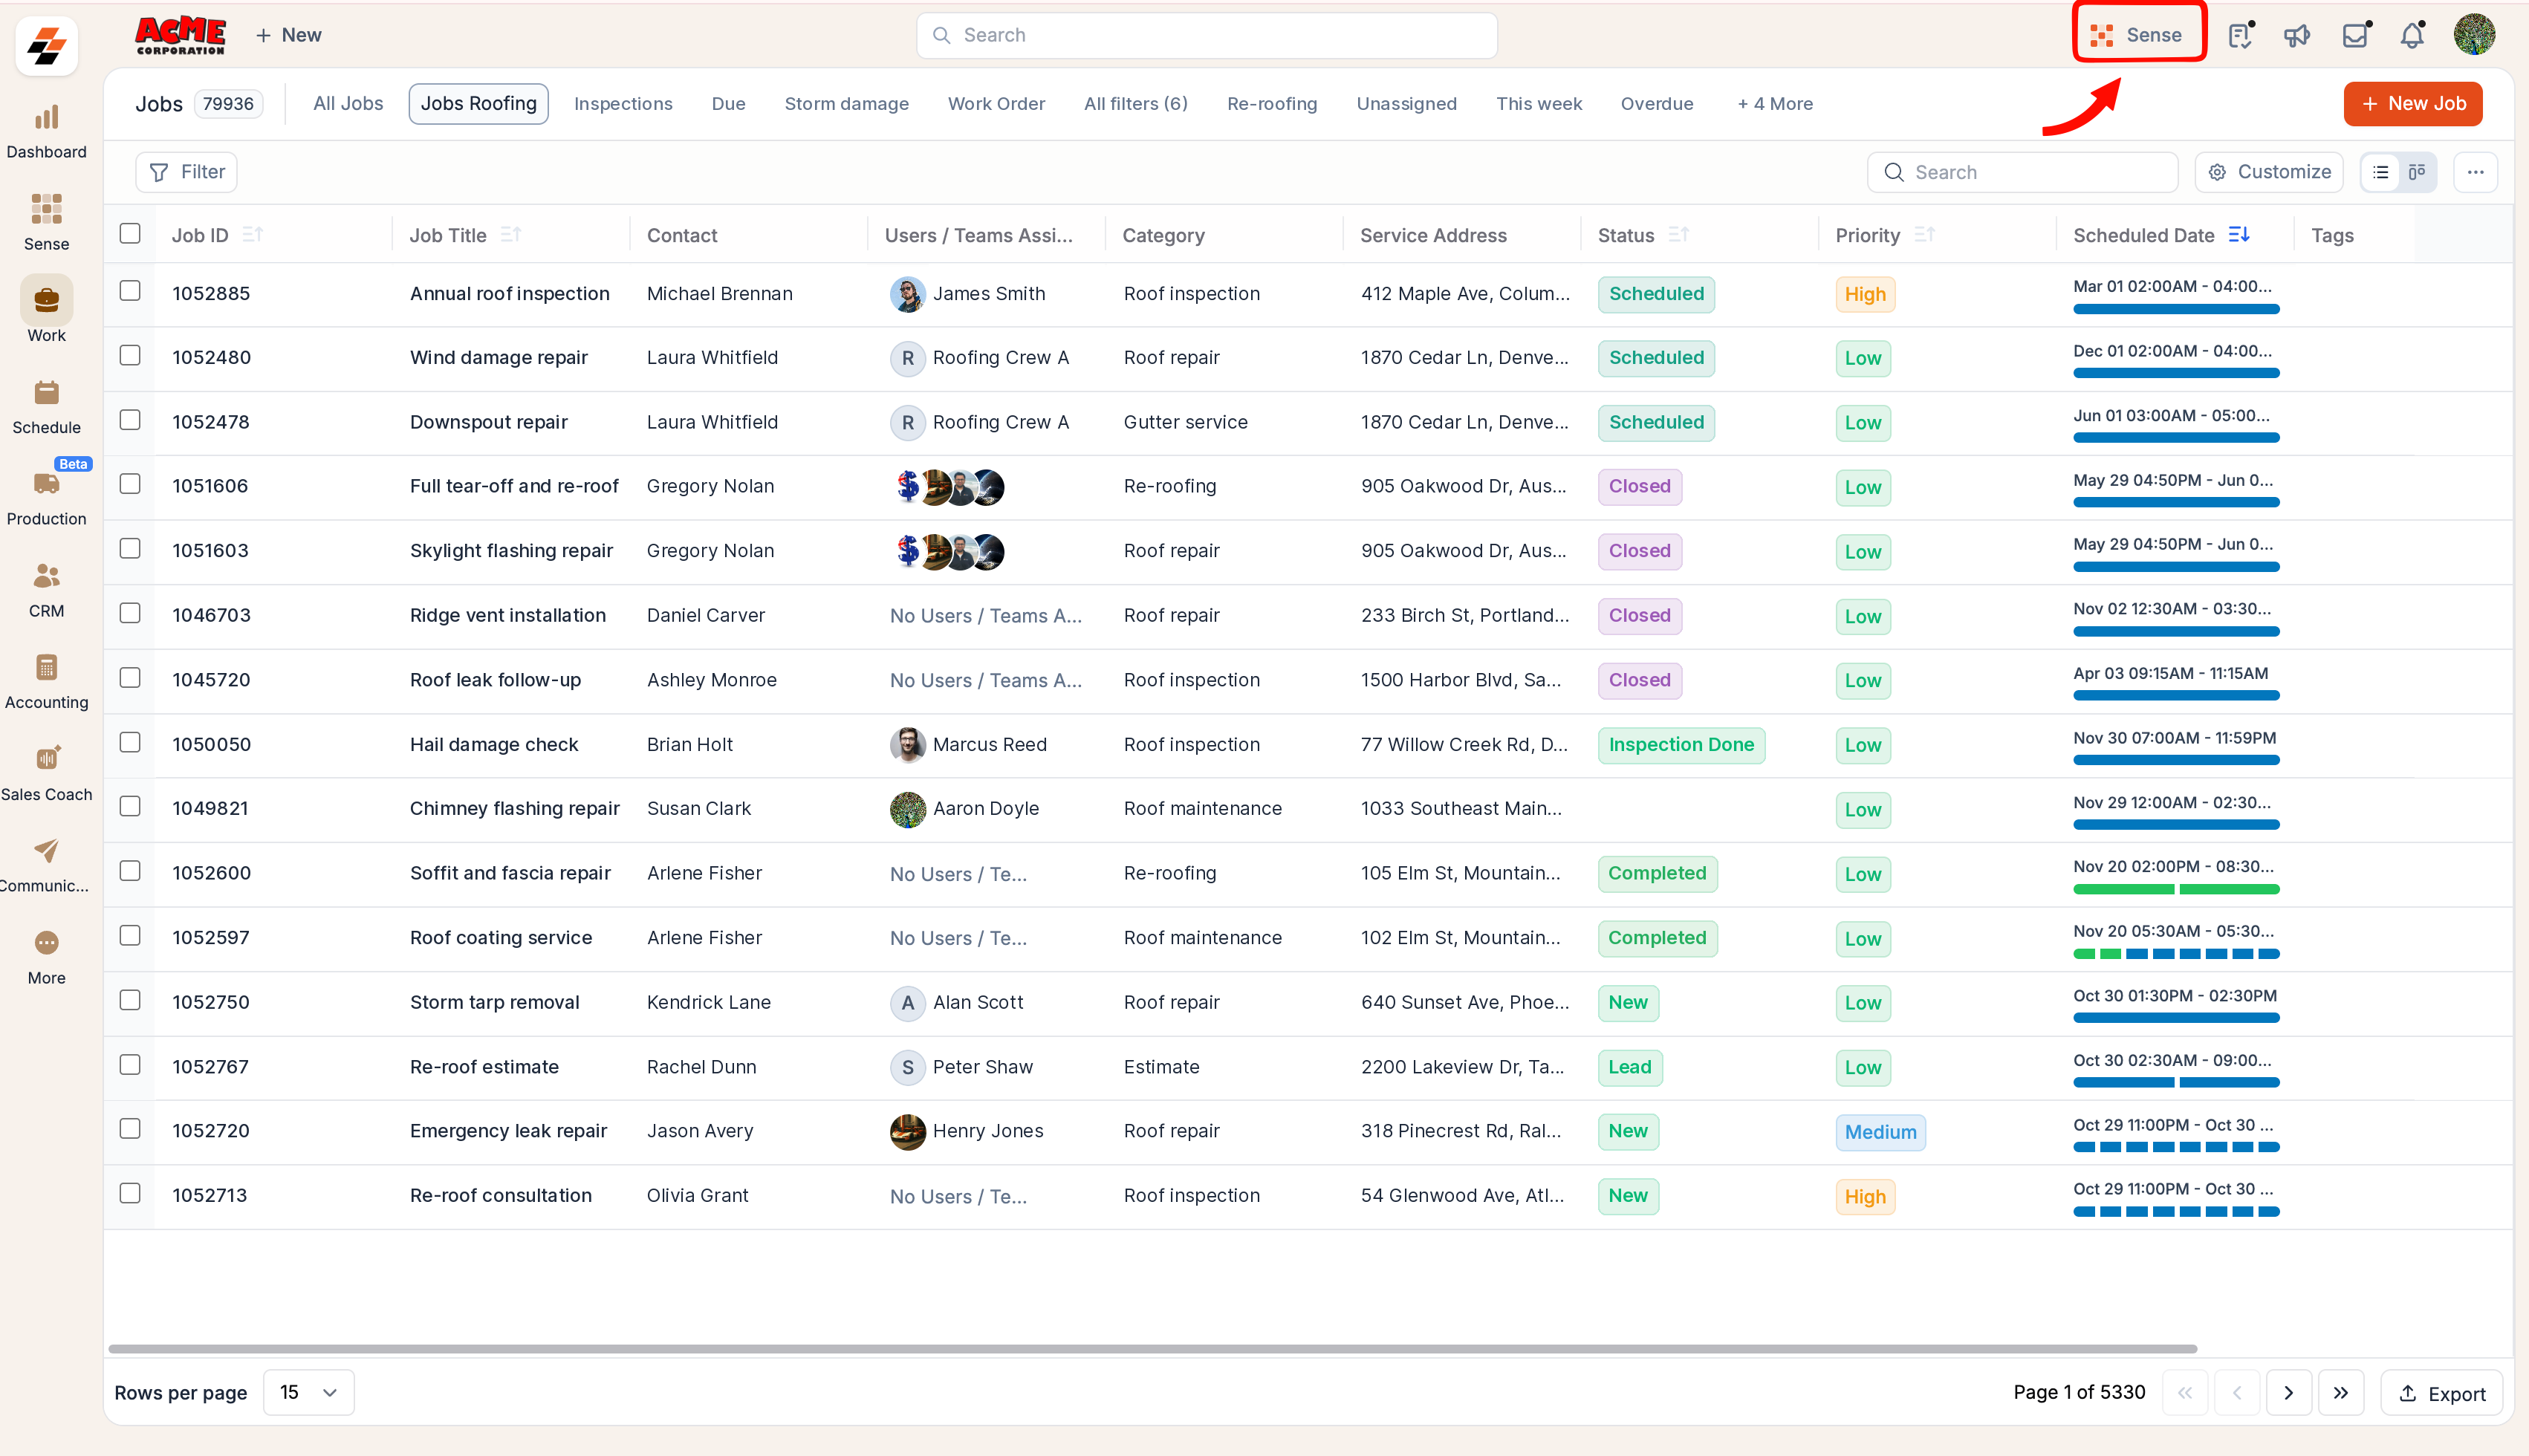This screenshot has width=2529, height=1456.
Task: Switch to the All Jobs tab
Action: (x=348, y=104)
